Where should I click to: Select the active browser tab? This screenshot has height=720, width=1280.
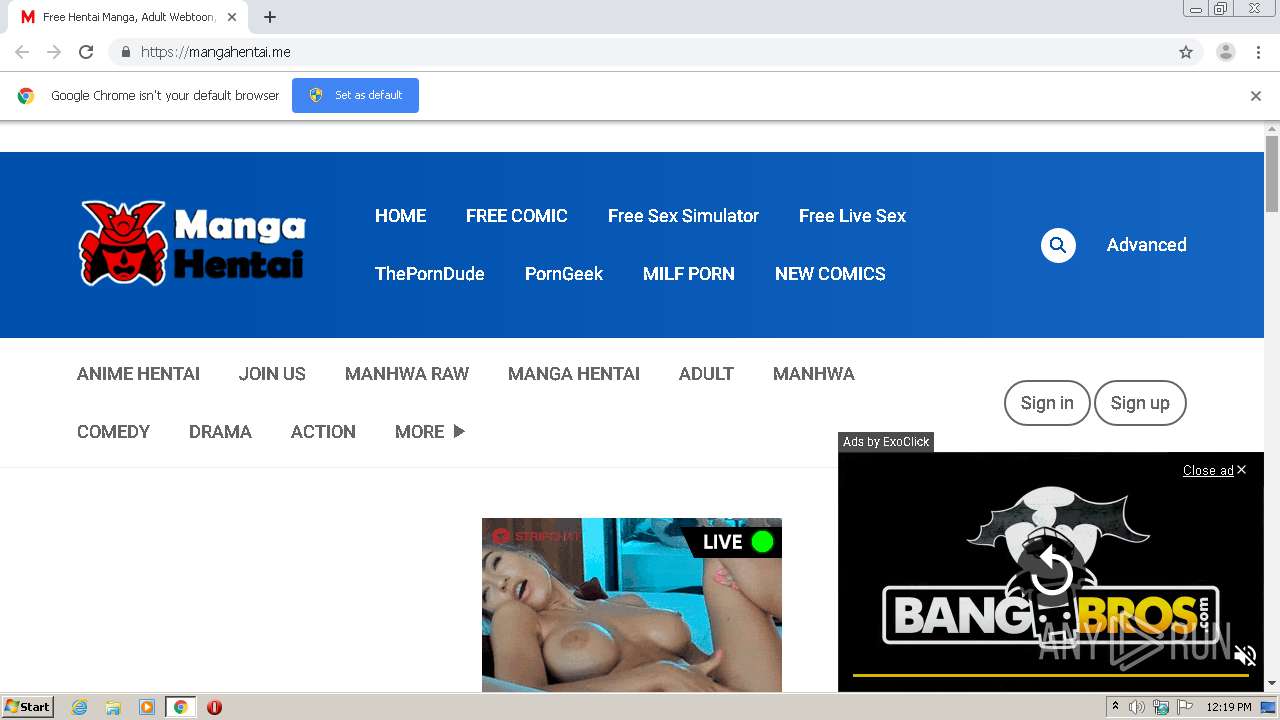pos(130,17)
